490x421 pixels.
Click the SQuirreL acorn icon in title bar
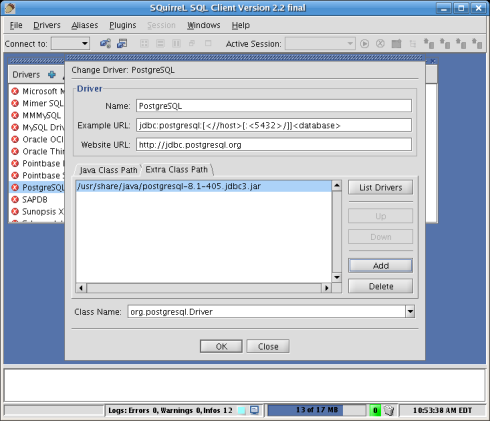[x=10, y=8]
